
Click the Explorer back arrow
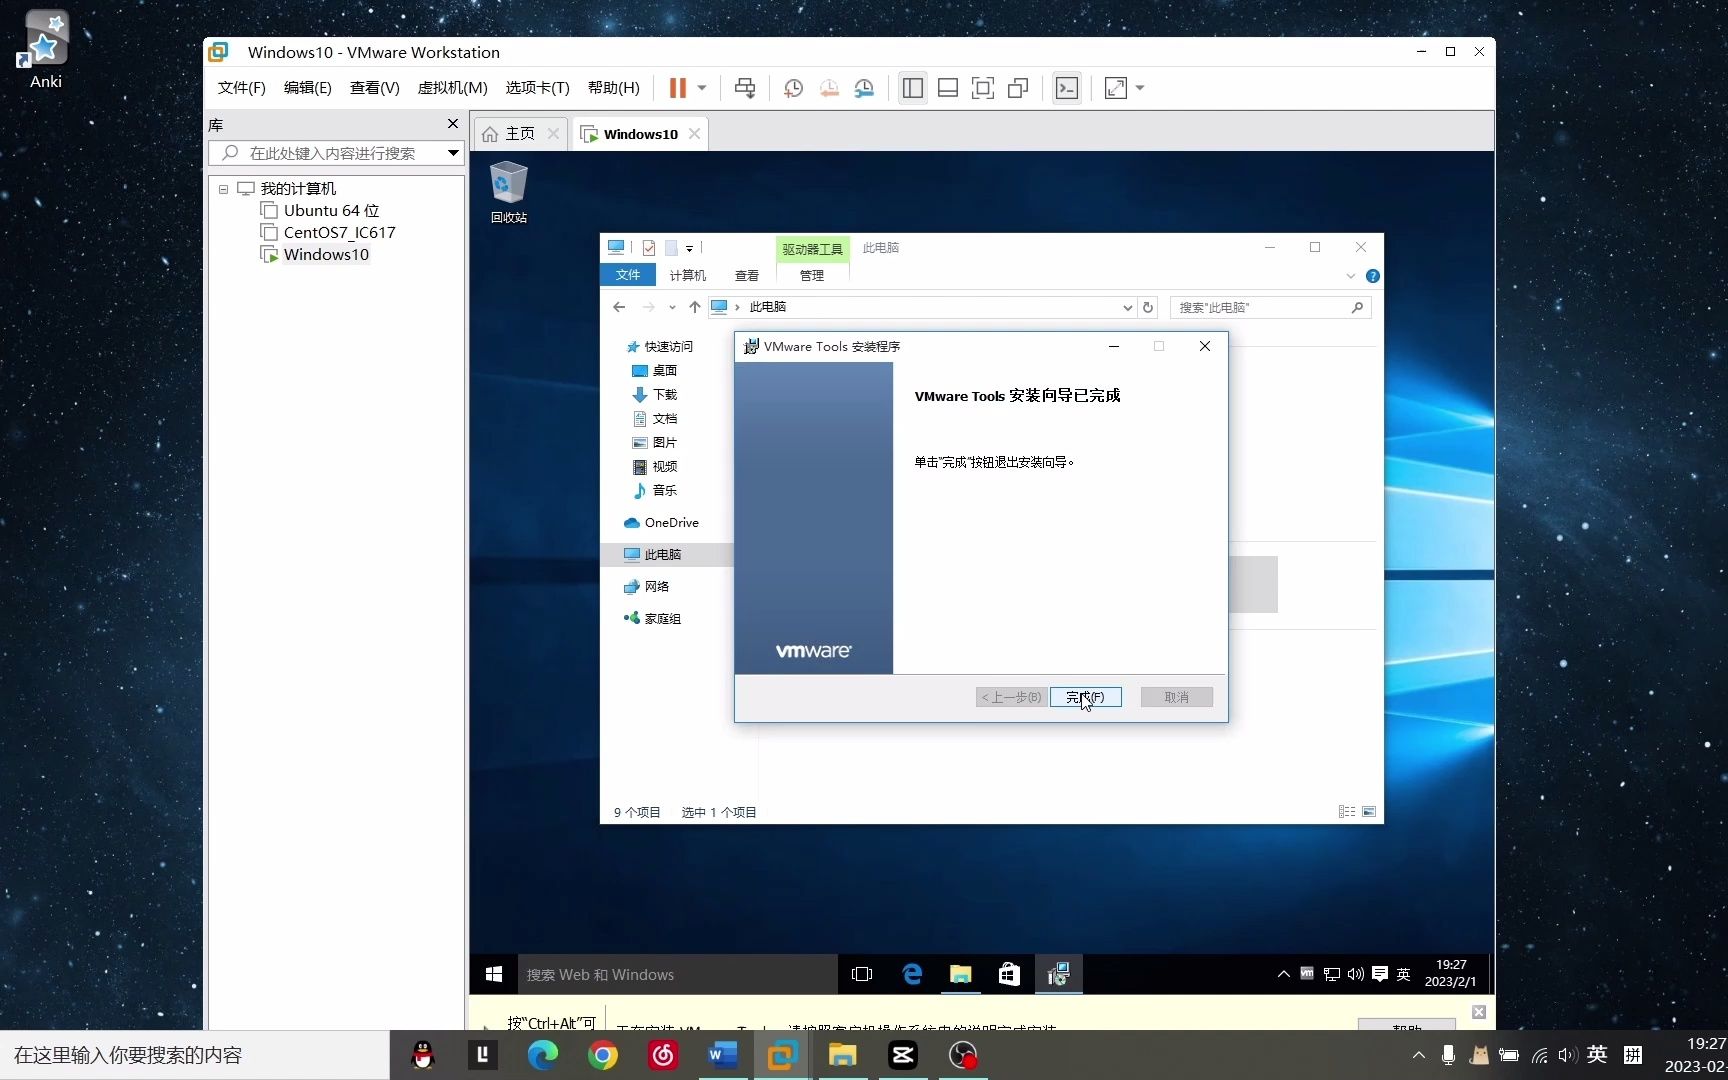point(619,307)
